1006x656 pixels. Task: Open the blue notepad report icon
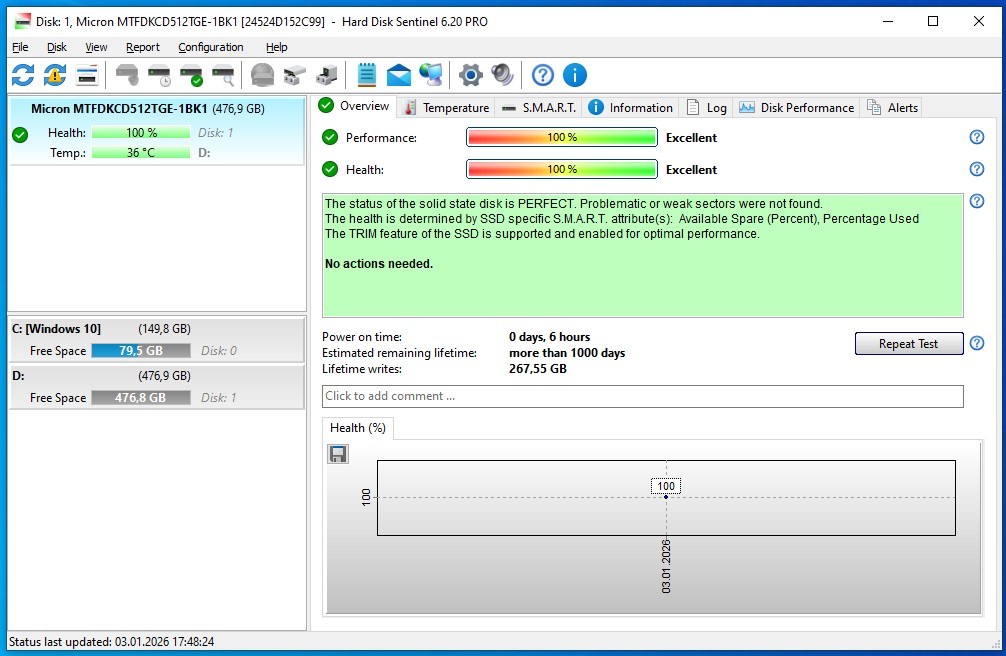(366, 75)
